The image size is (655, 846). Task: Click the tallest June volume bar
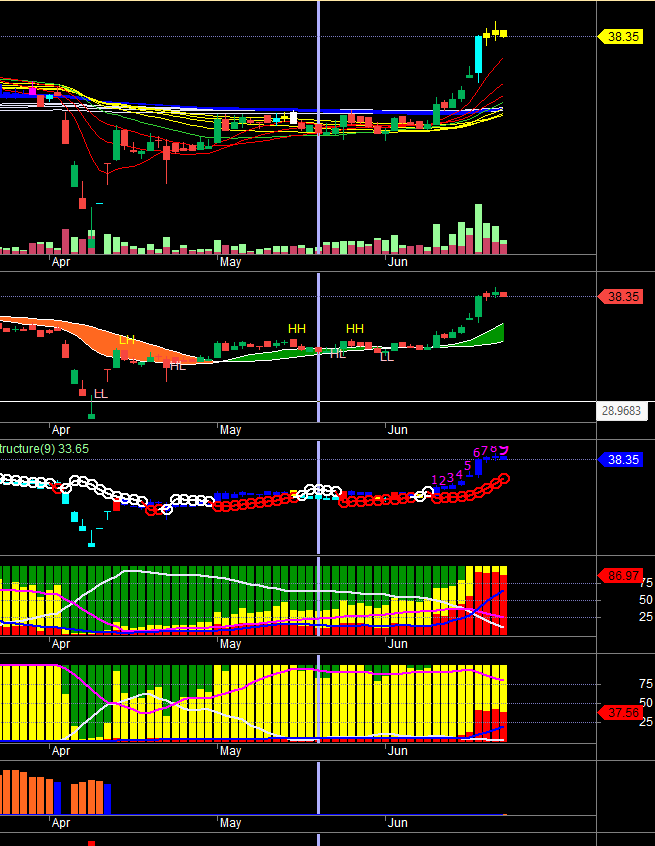point(478,229)
